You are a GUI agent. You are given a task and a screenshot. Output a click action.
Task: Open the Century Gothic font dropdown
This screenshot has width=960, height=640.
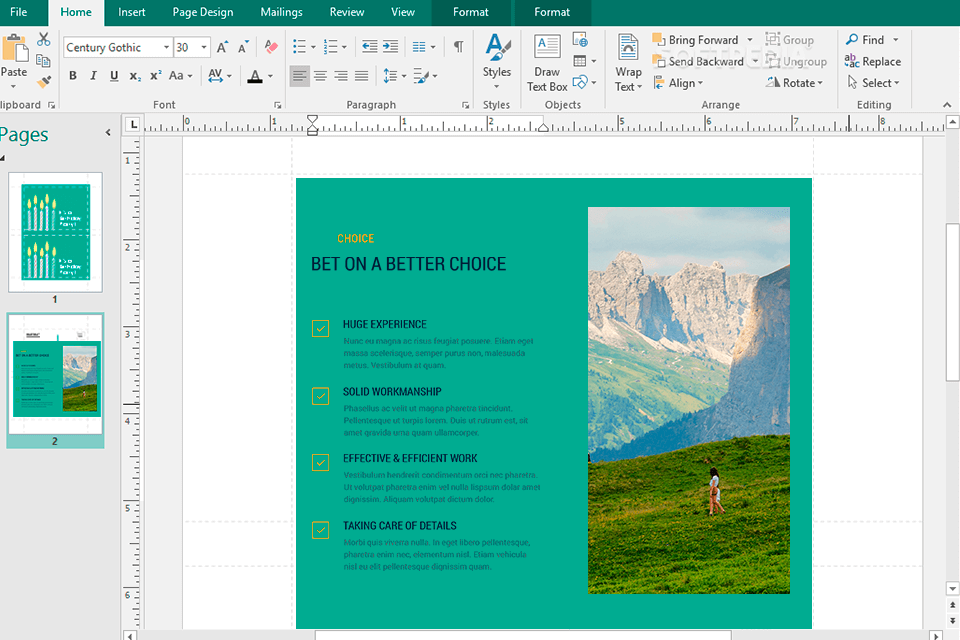164,47
